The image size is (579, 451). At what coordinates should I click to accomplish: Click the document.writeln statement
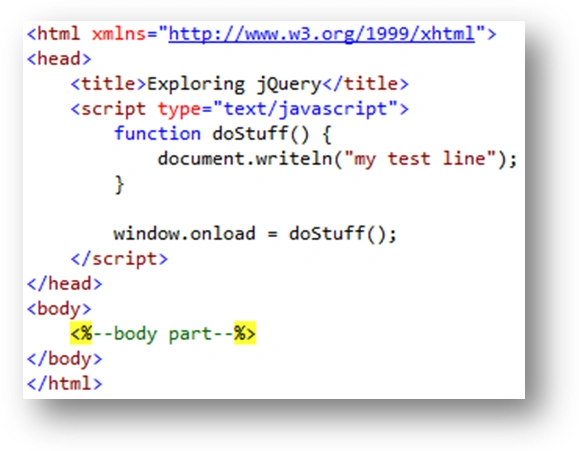338,159
